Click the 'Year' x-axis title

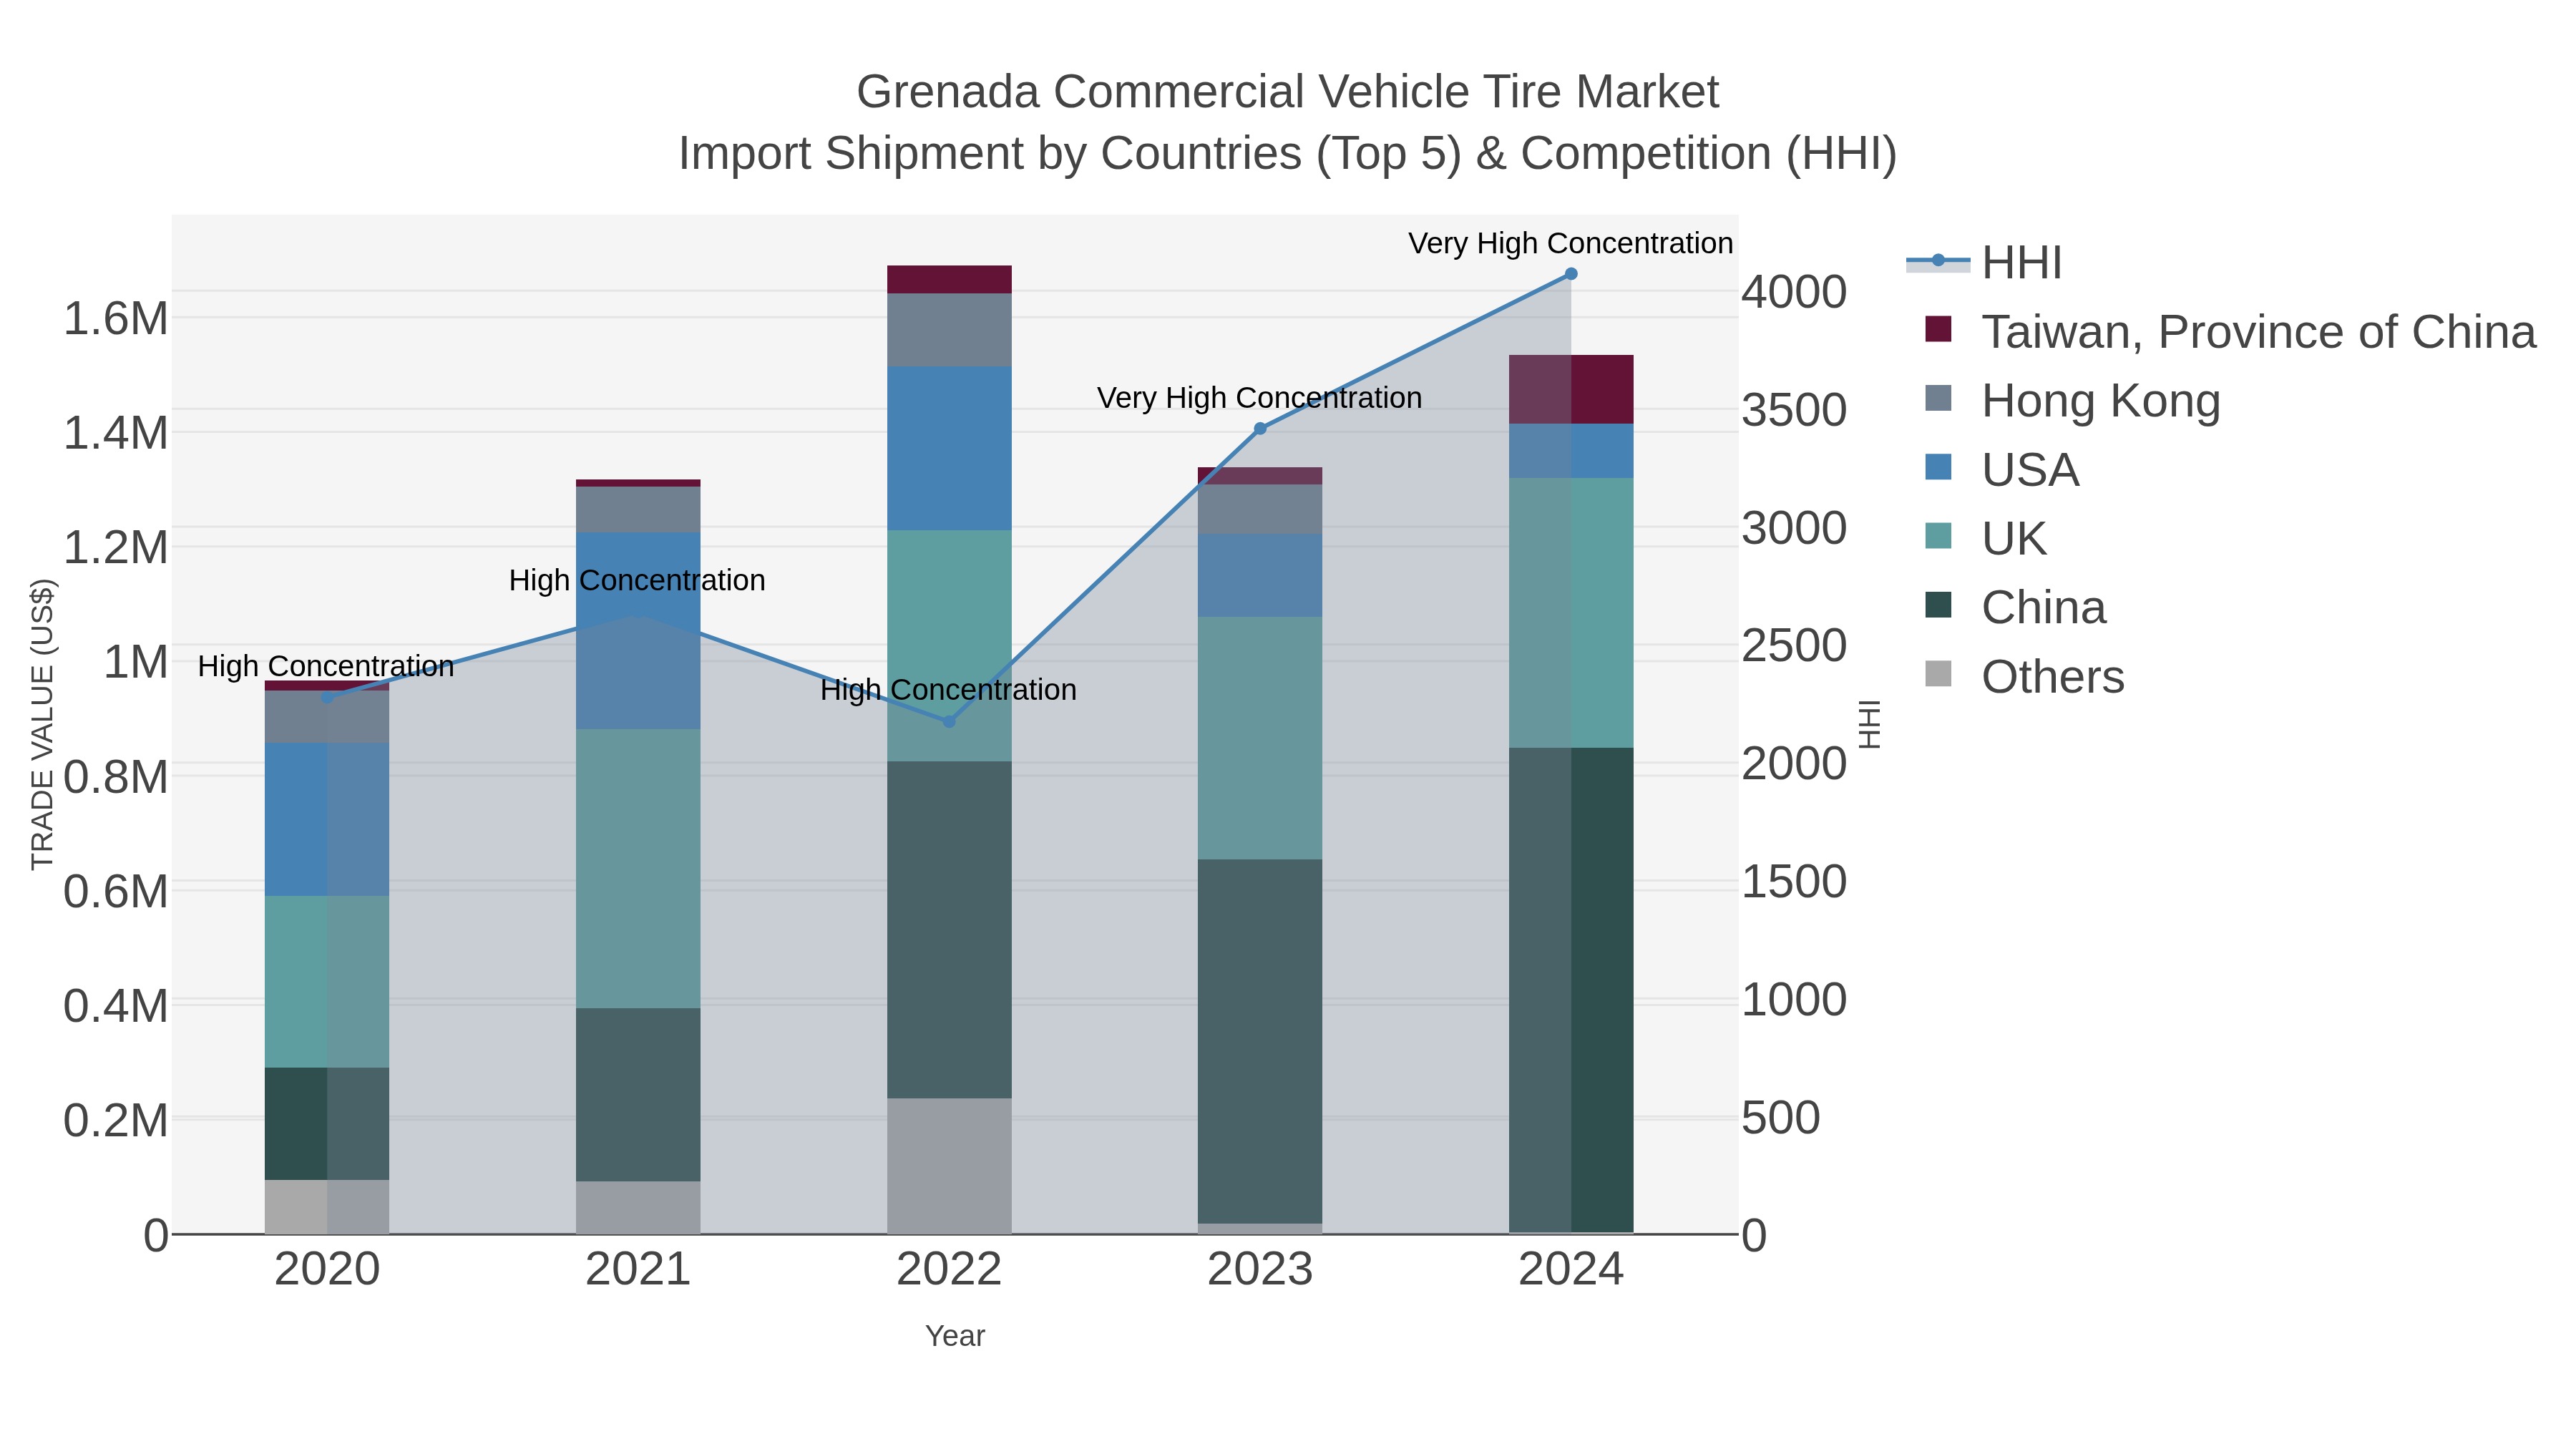[x=955, y=1336]
